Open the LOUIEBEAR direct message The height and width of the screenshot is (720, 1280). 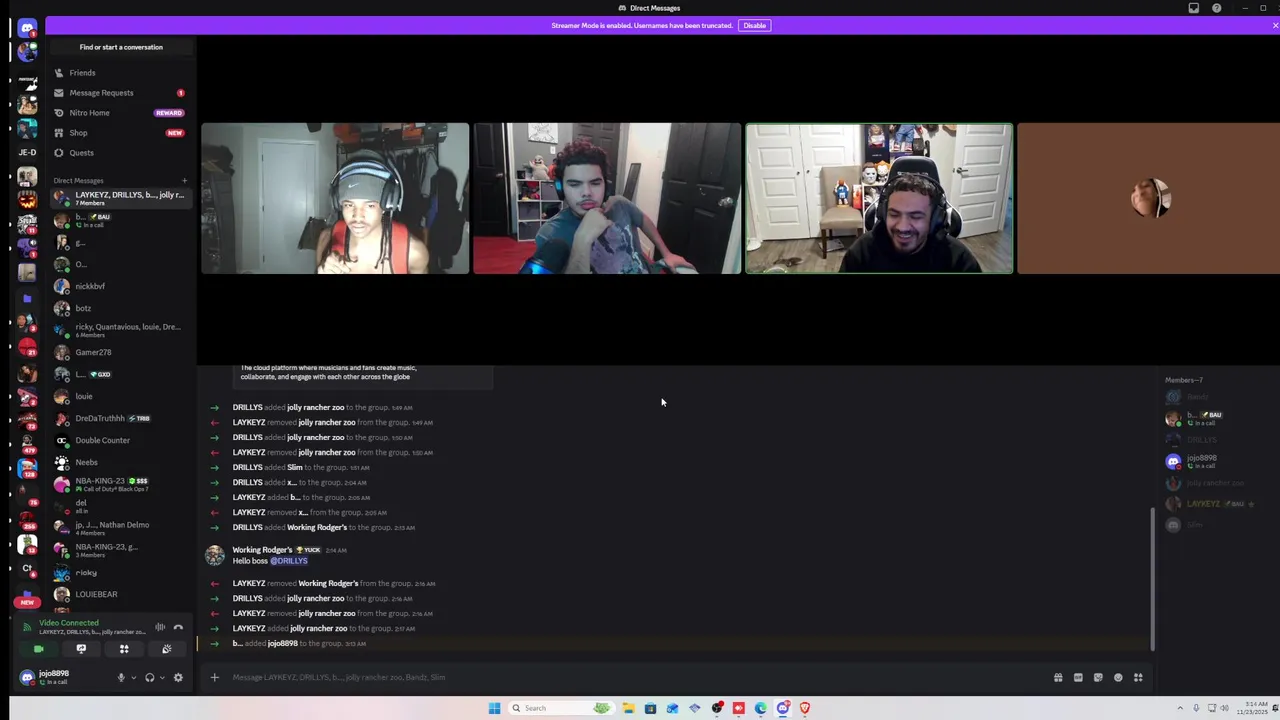[120, 594]
